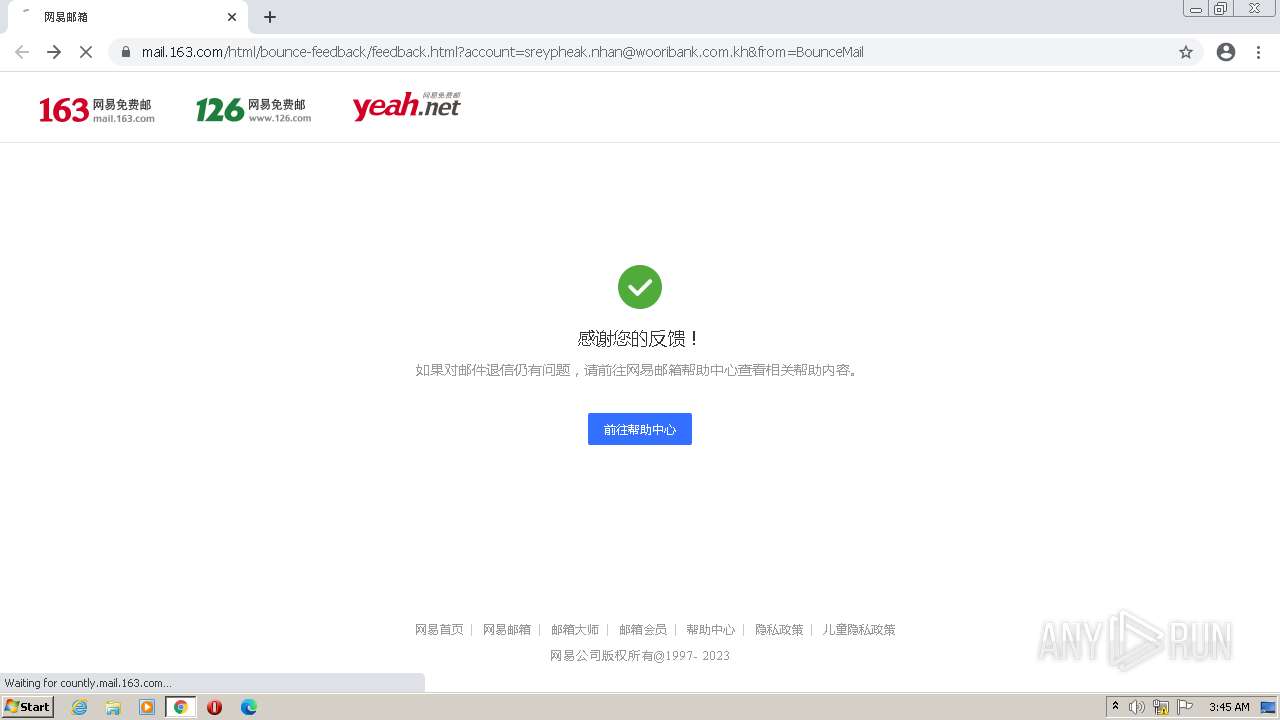Close the 网易邮箱 tab
Screen dimensions: 1280x720
pyautogui.click(x=232, y=17)
